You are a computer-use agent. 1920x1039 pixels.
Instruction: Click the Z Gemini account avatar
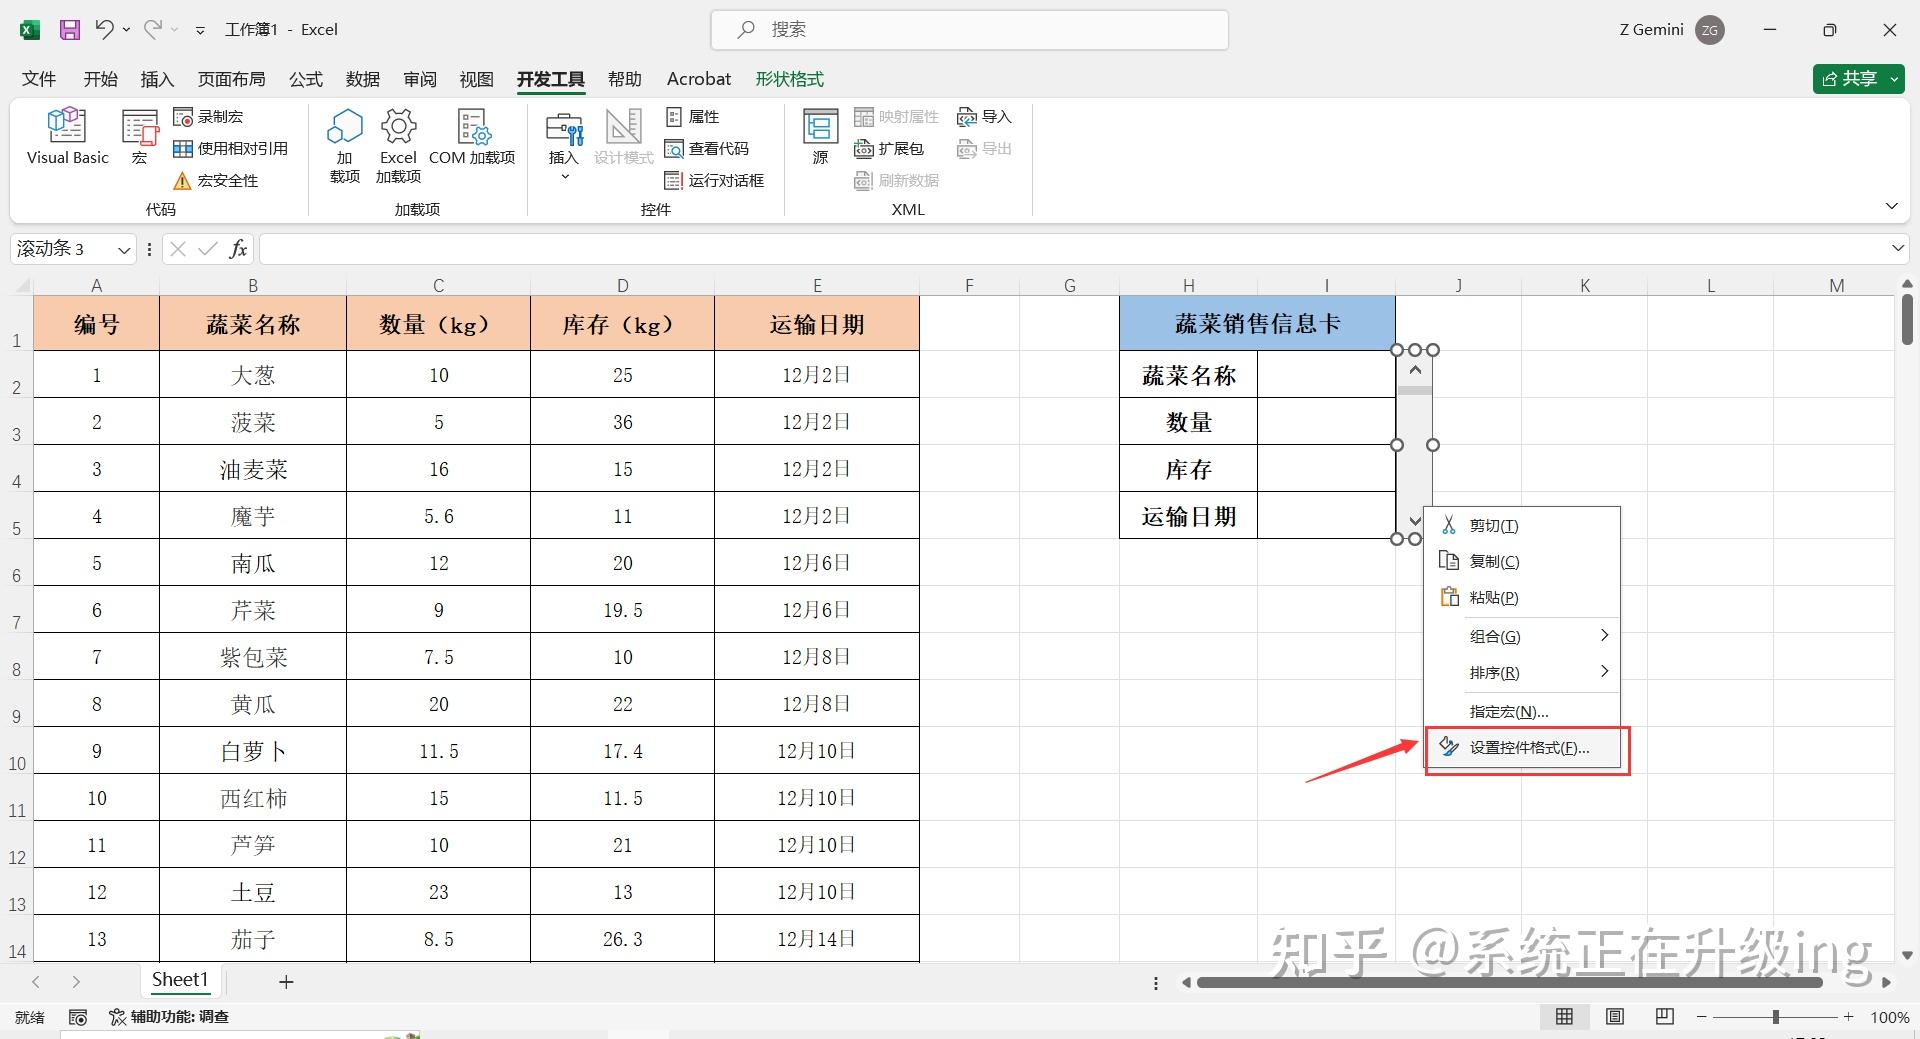tap(1710, 30)
